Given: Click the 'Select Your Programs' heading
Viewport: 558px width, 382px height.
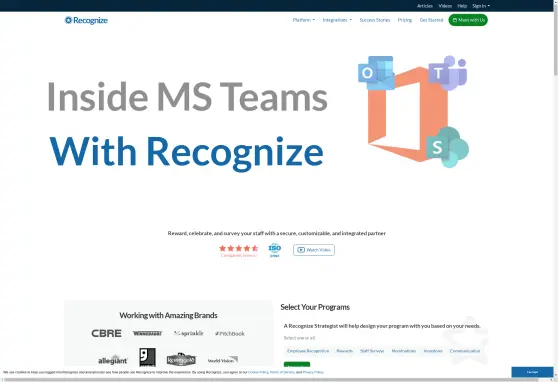Looking at the screenshot, I should (x=315, y=307).
